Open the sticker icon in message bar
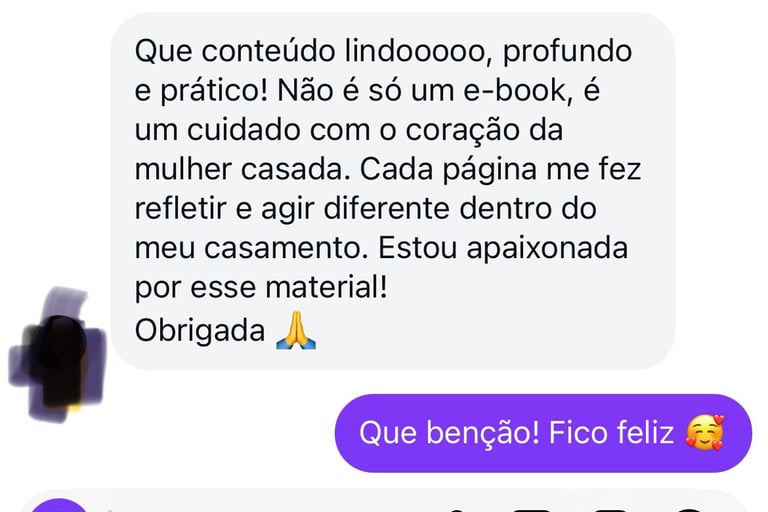 [x=611, y=510]
